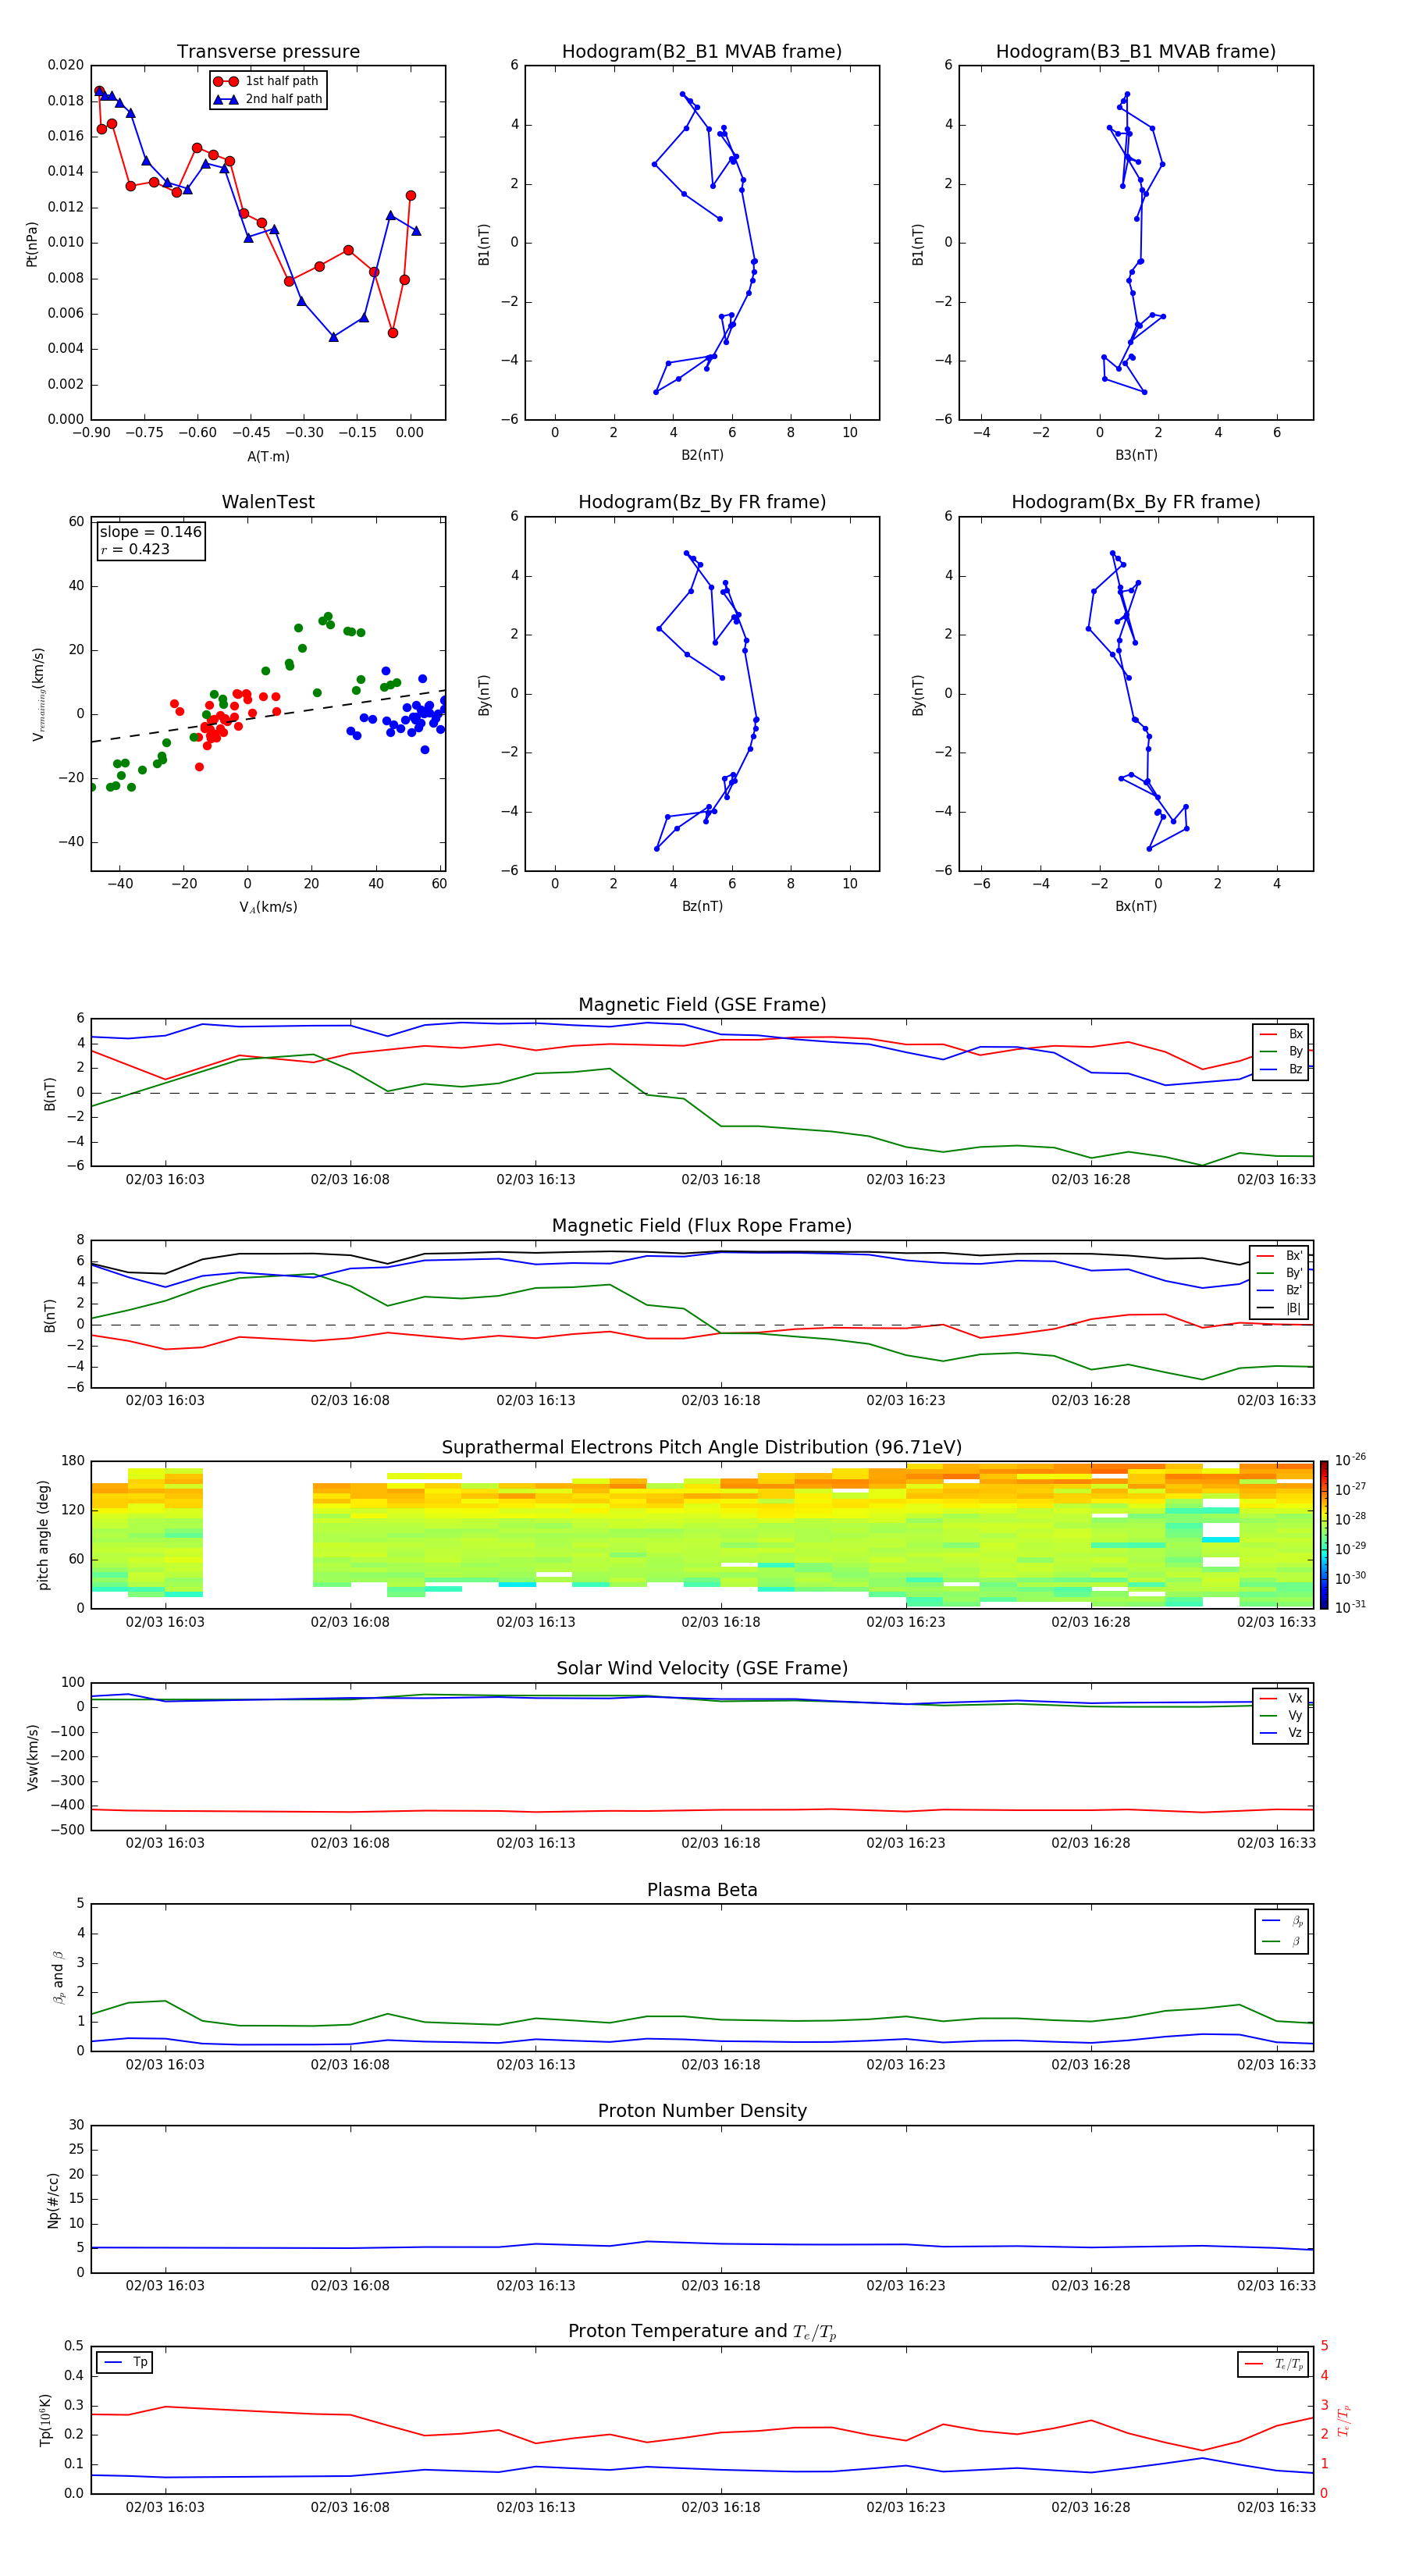Viewport: 1405px width, 2576px height.
Task: Click 'Vx' in solar wind velocity legend
Action: 1281,1698
